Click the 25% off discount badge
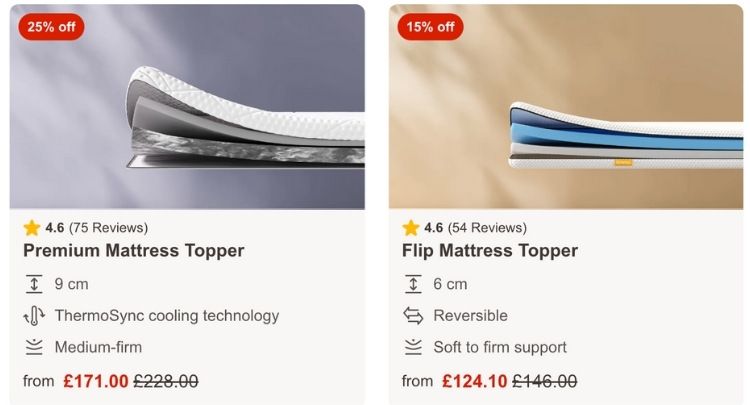The height and width of the screenshot is (405, 750). 51,27
